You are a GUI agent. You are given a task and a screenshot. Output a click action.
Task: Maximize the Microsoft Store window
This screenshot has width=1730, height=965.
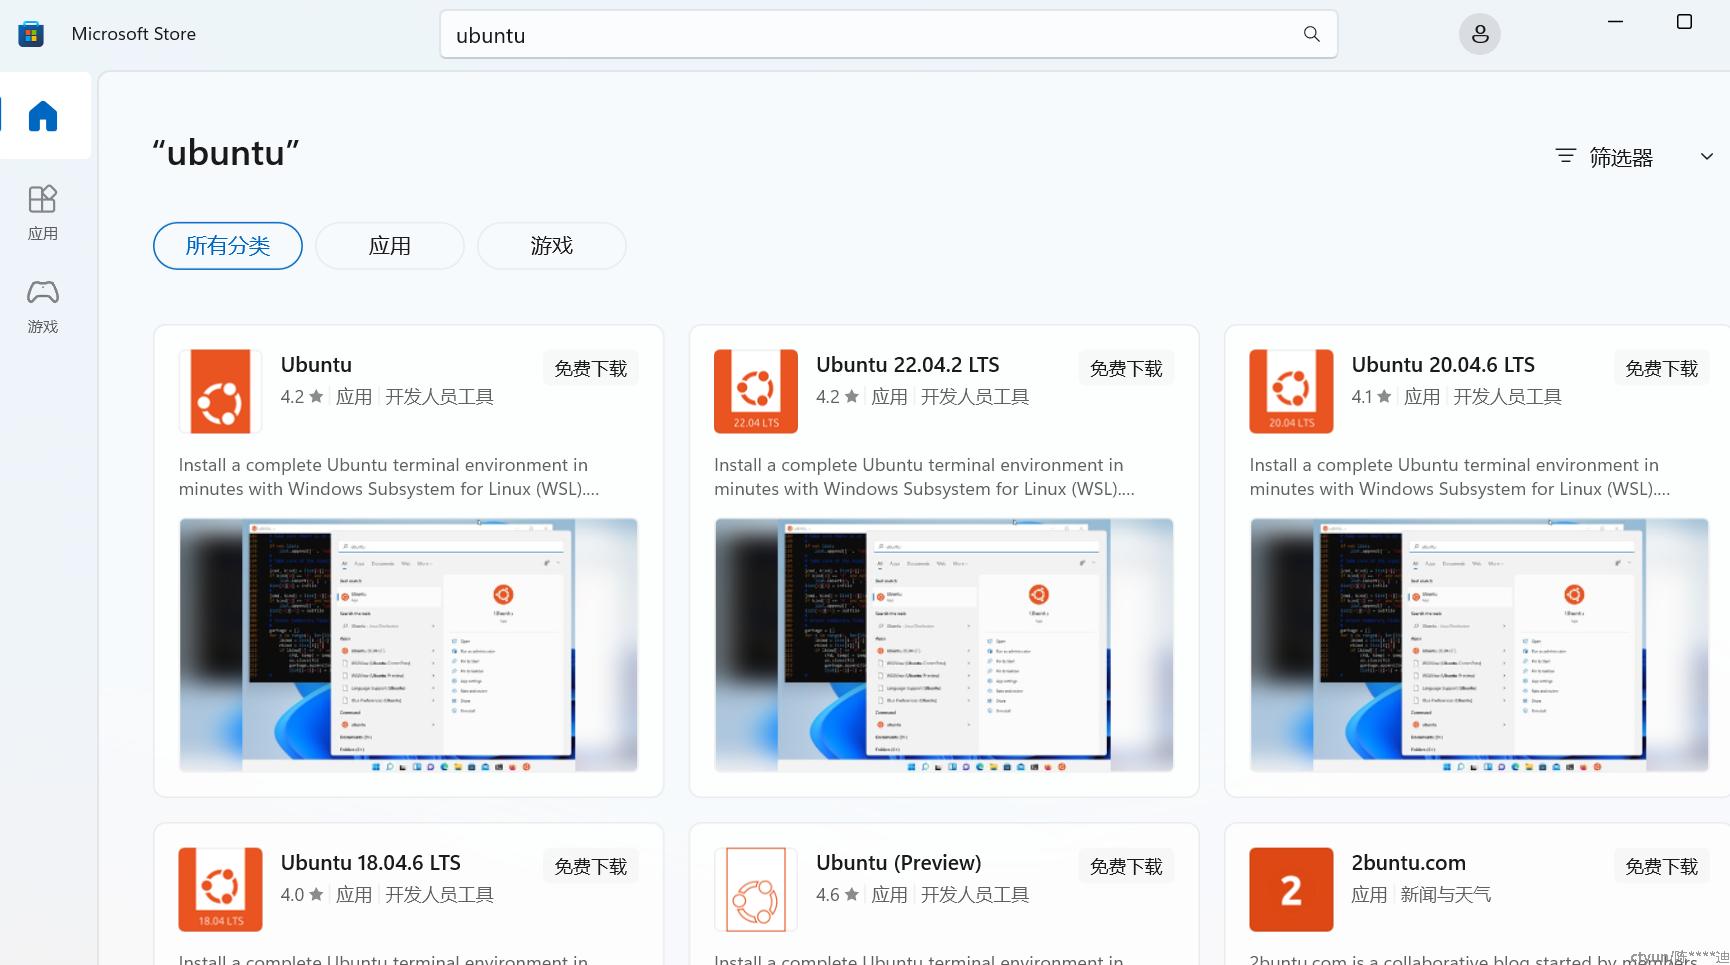click(1684, 21)
